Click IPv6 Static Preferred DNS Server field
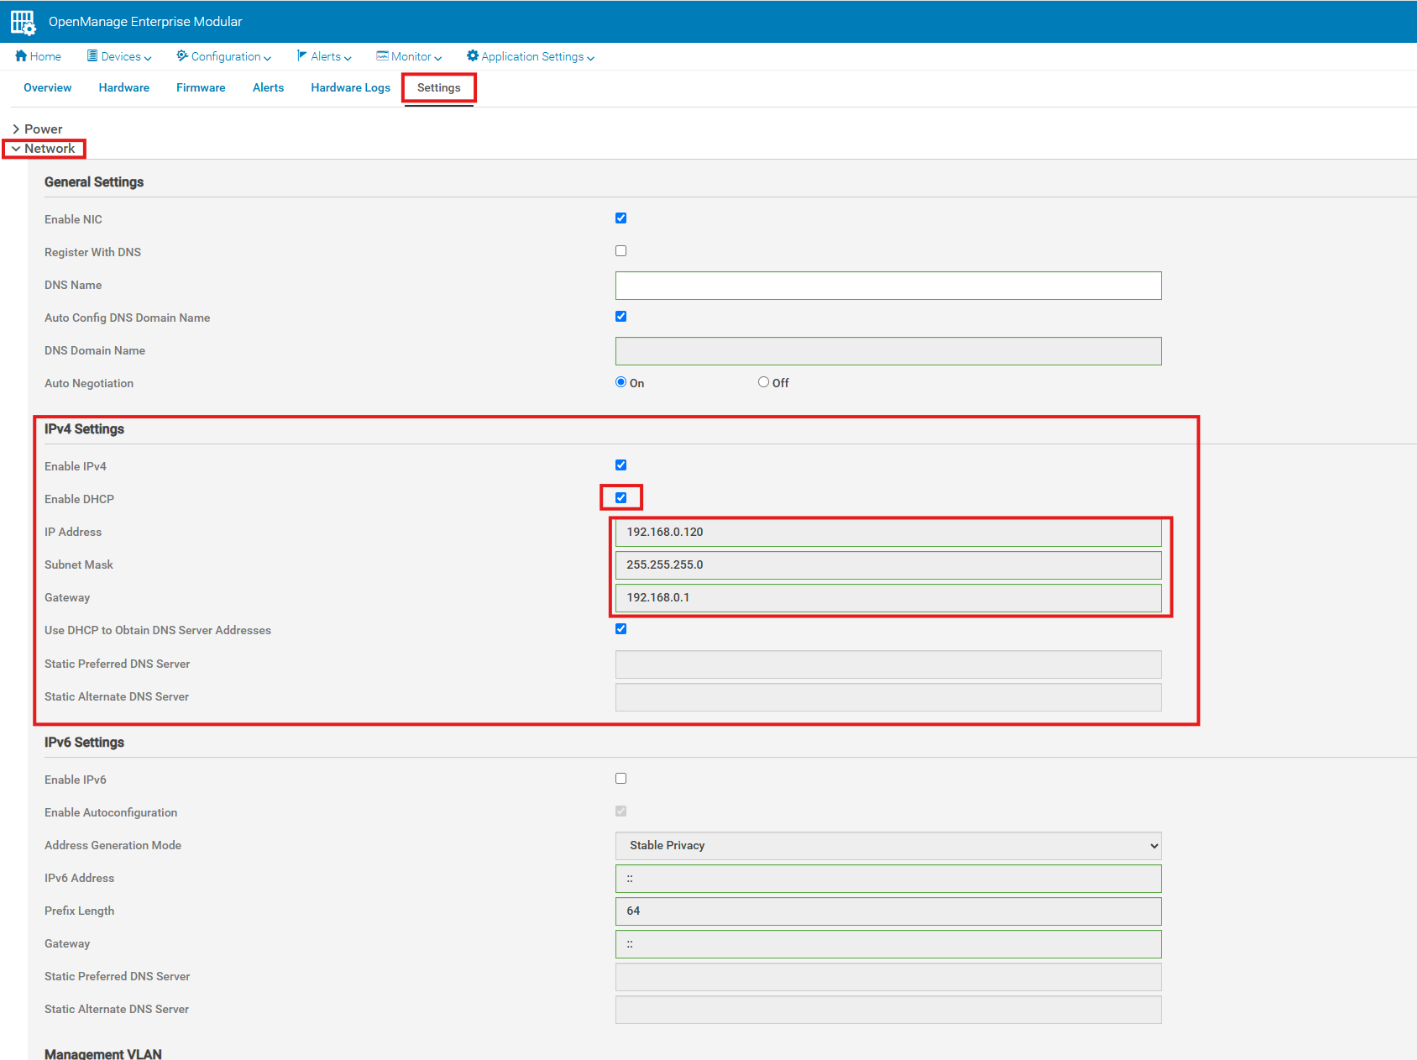Image resolution: width=1417 pixels, height=1060 pixels. click(888, 977)
